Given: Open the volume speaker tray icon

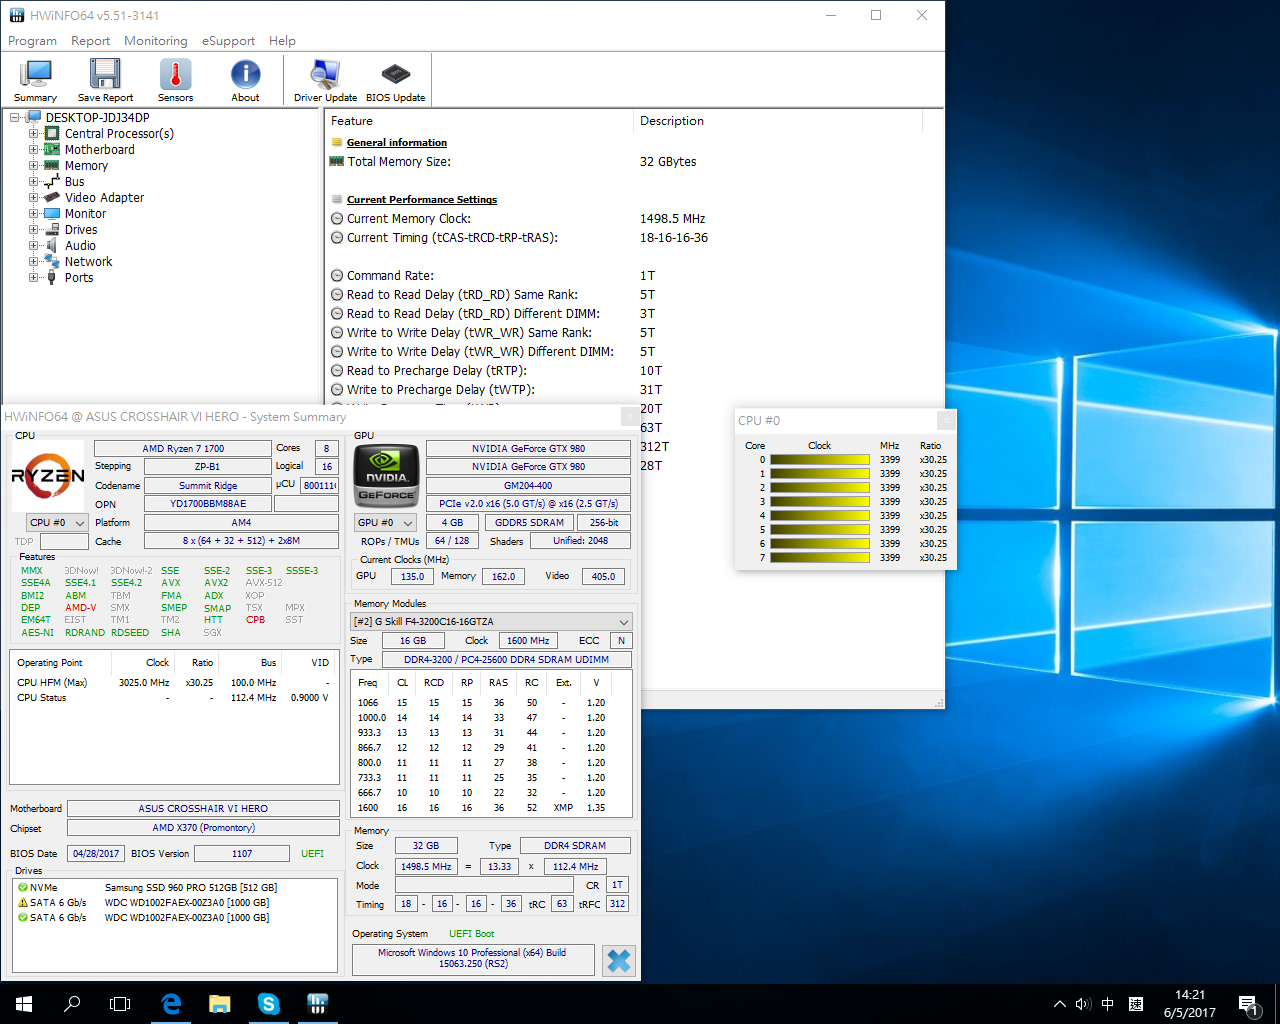Looking at the screenshot, I should 1083,1004.
